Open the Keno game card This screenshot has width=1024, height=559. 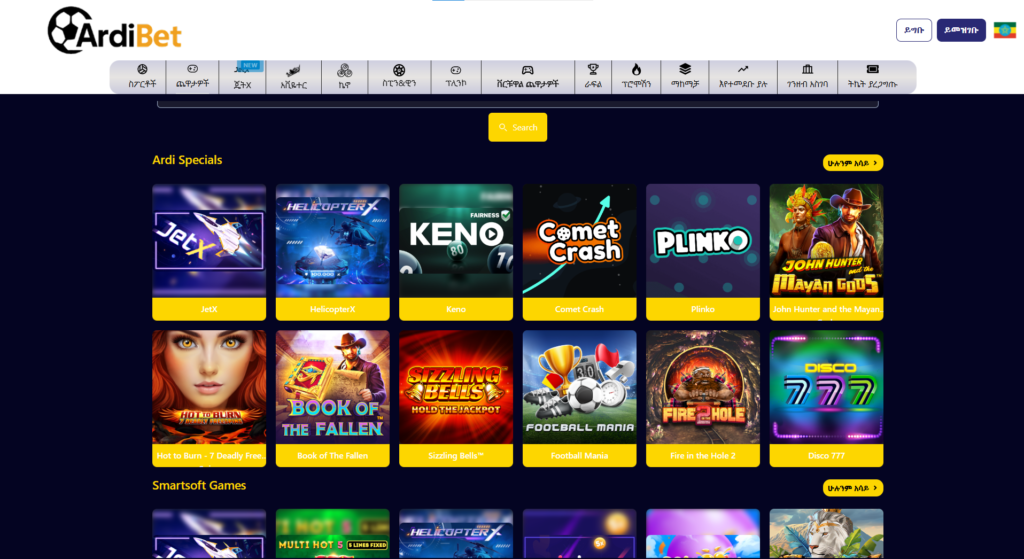(456, 252)
